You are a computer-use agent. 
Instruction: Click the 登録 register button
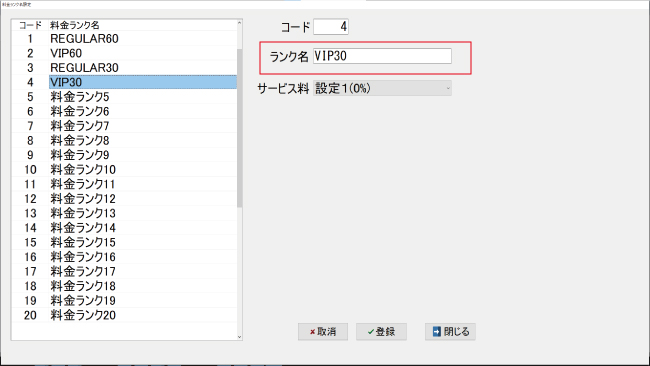pyautogui.click(x=381, y=332)
